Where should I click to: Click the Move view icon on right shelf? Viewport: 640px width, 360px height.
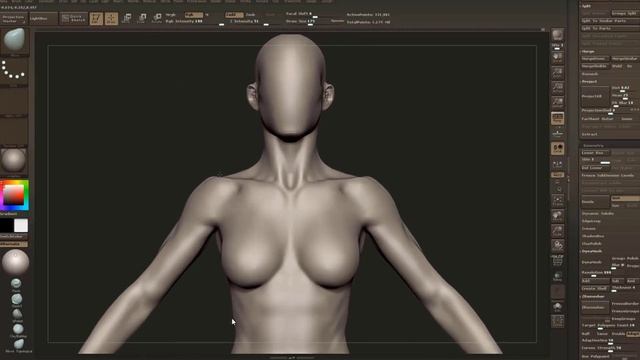click(558, 216)
